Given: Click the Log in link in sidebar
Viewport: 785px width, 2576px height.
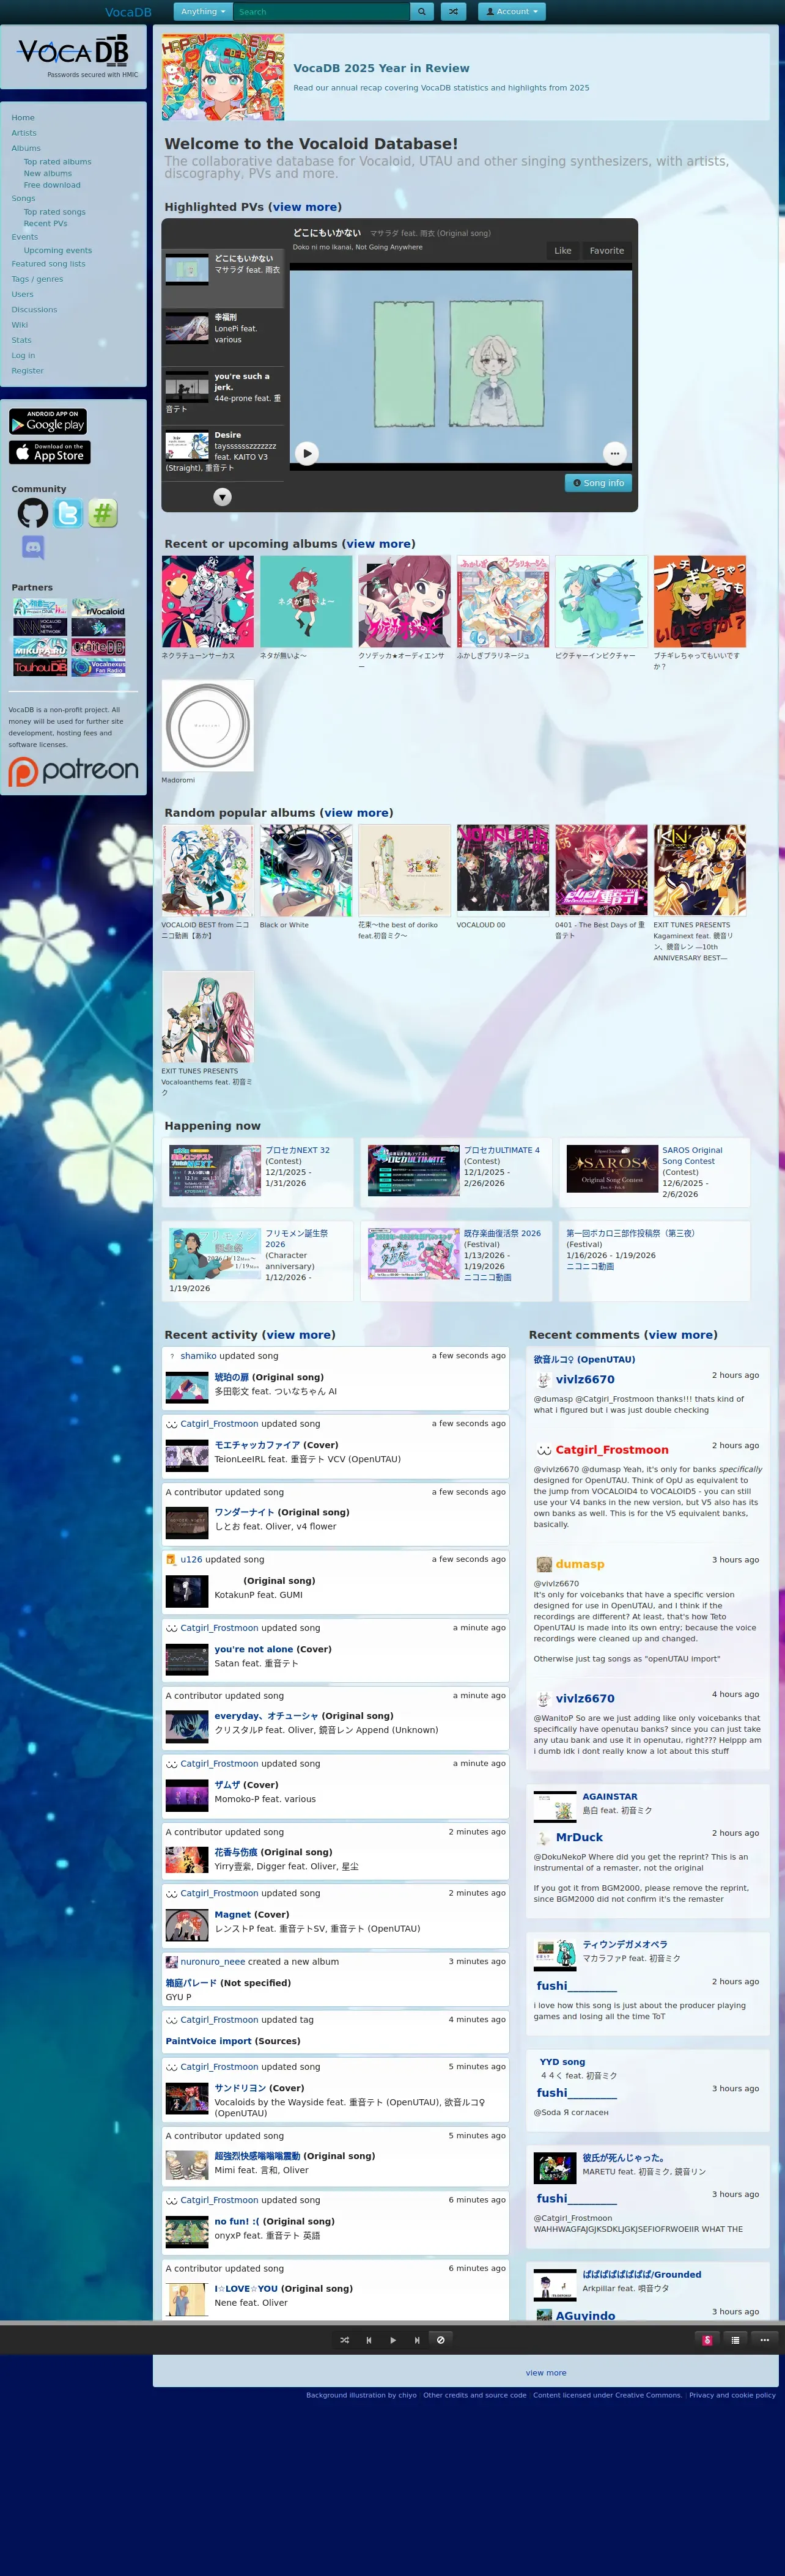Looking at the screenshot, I should click(23, 355).
